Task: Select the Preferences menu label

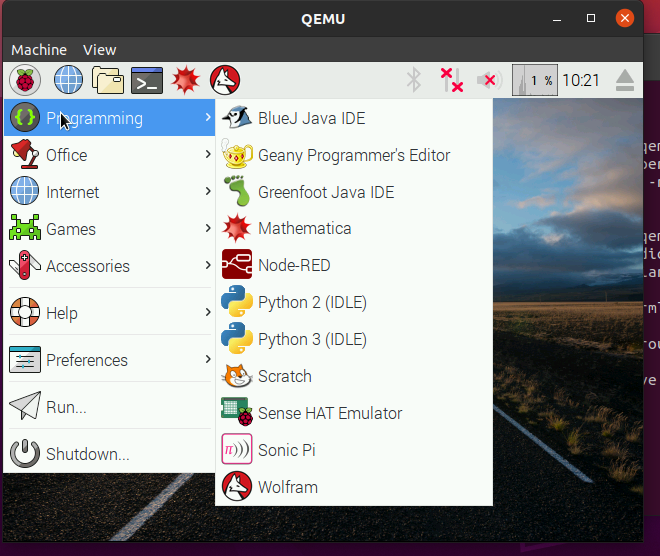Action: point(87,361)
